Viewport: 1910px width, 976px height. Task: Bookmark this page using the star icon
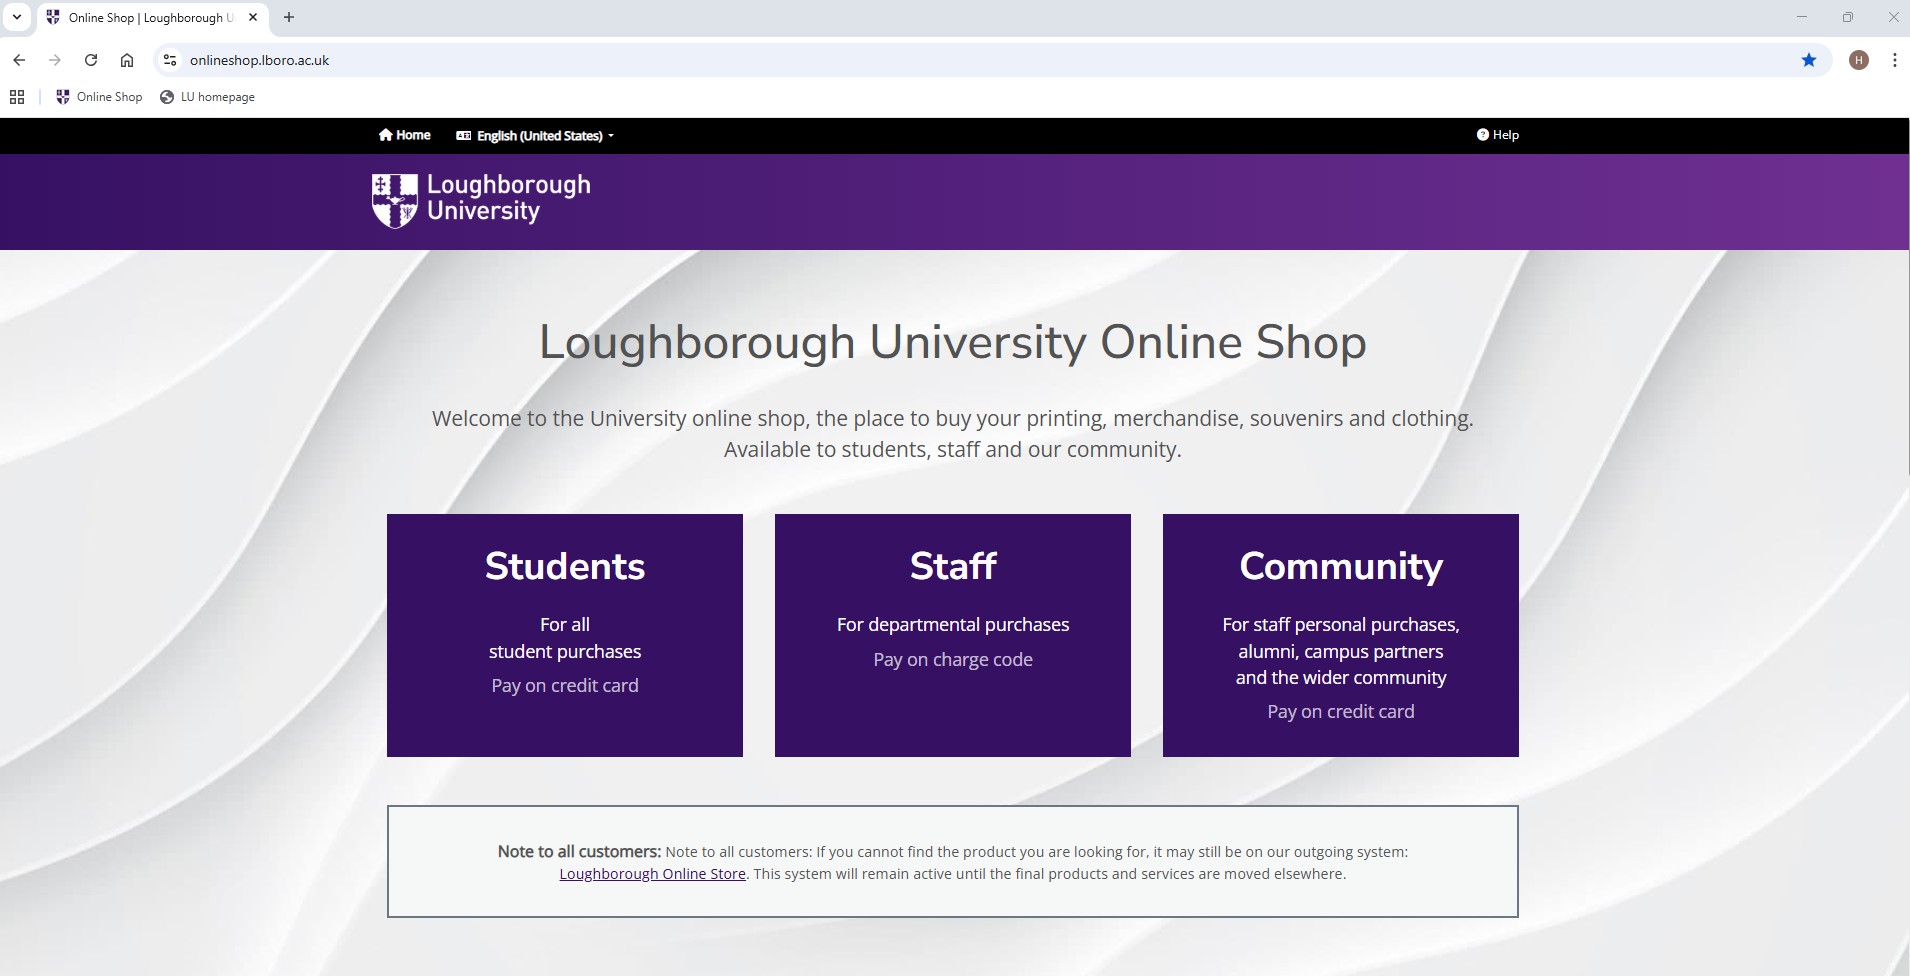coord(1810,59)
